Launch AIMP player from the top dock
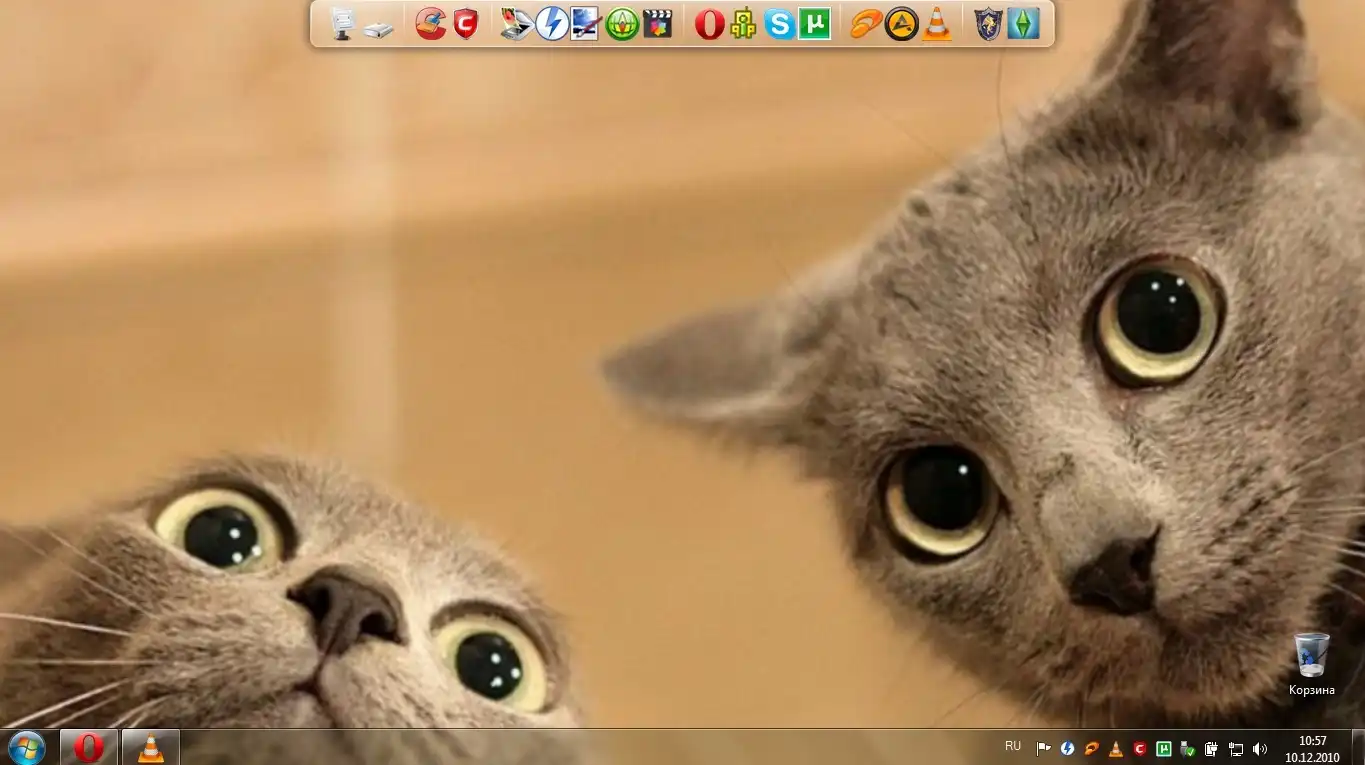Image resolution: width=1365 pixels, height=765 pixels. coord(901,24)
